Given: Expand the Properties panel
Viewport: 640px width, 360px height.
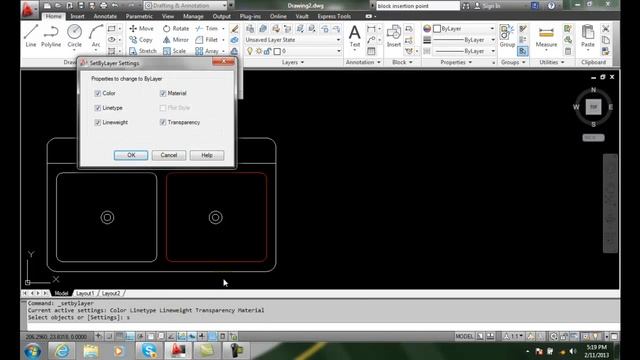Looking at the screenshot, I should tap(456, 62).
